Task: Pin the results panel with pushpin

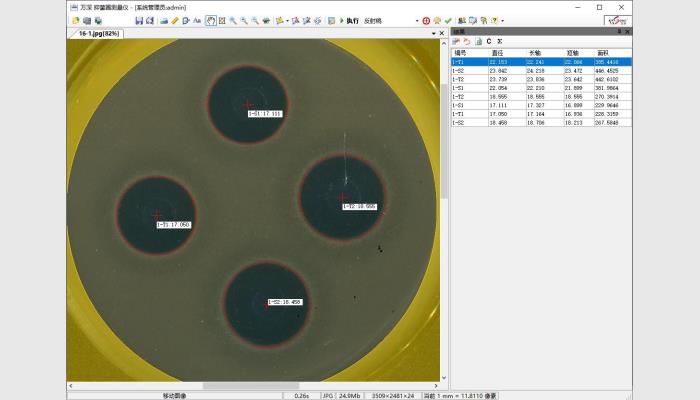Action: [x=618, y=32]
